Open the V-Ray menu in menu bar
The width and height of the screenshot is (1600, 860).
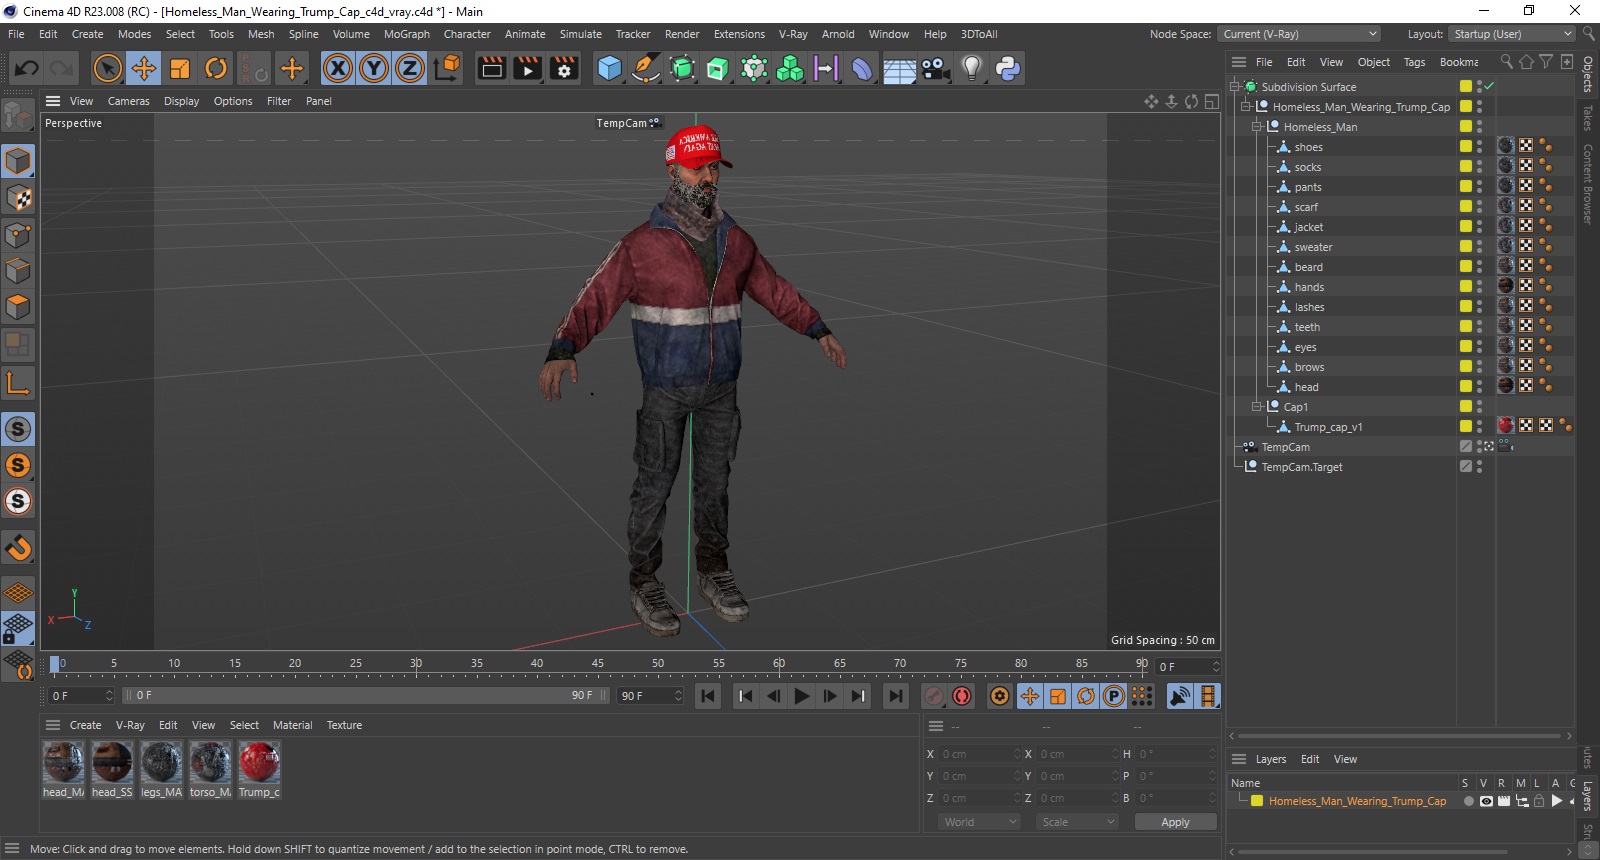pos(793,34)
